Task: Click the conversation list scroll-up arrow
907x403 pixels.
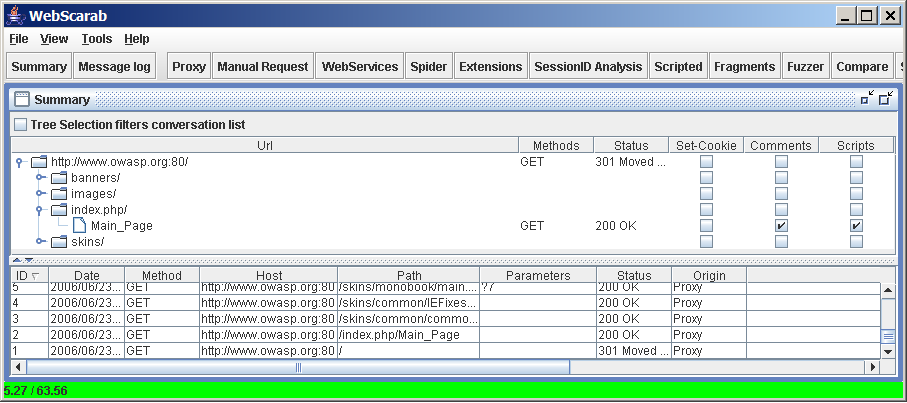Action: coord(888,290)
